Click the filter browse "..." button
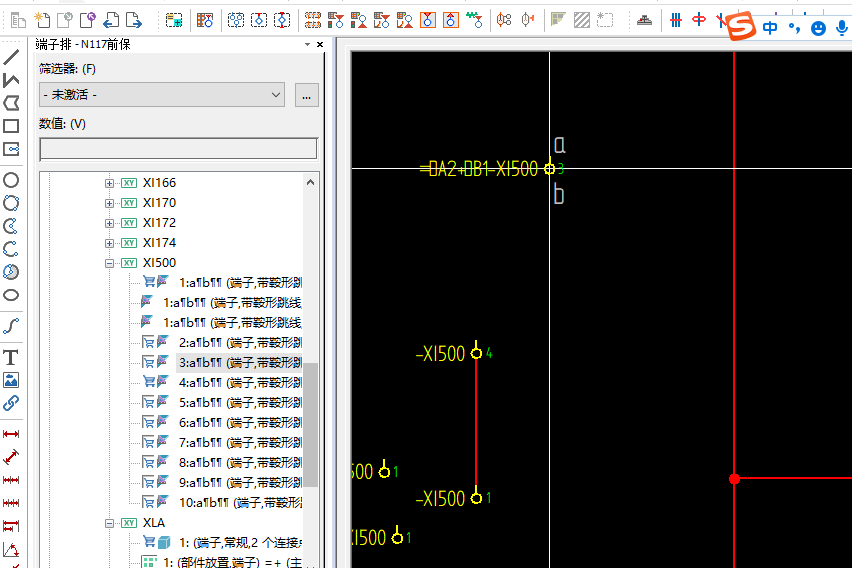 tap(306, 95)
